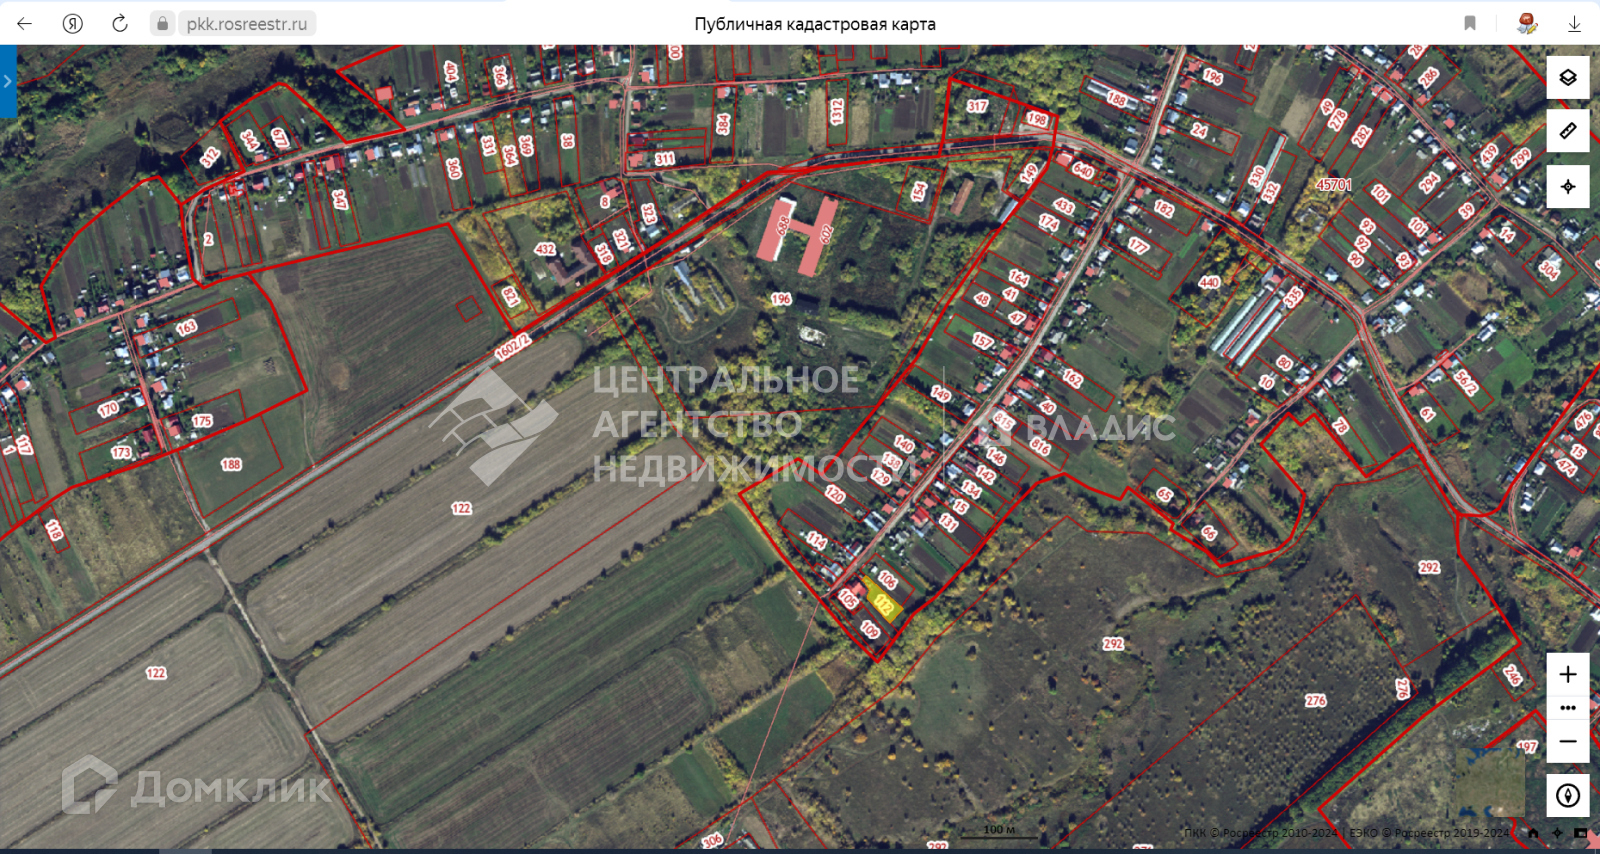Click the small screen icon in the footer

point(1581,832)
